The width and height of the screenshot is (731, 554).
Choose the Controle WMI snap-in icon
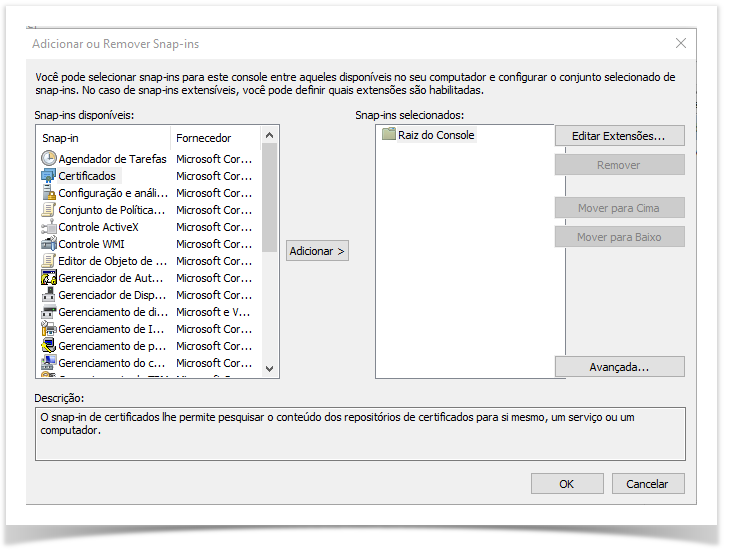pyautogui.click(x=49, y=244)
